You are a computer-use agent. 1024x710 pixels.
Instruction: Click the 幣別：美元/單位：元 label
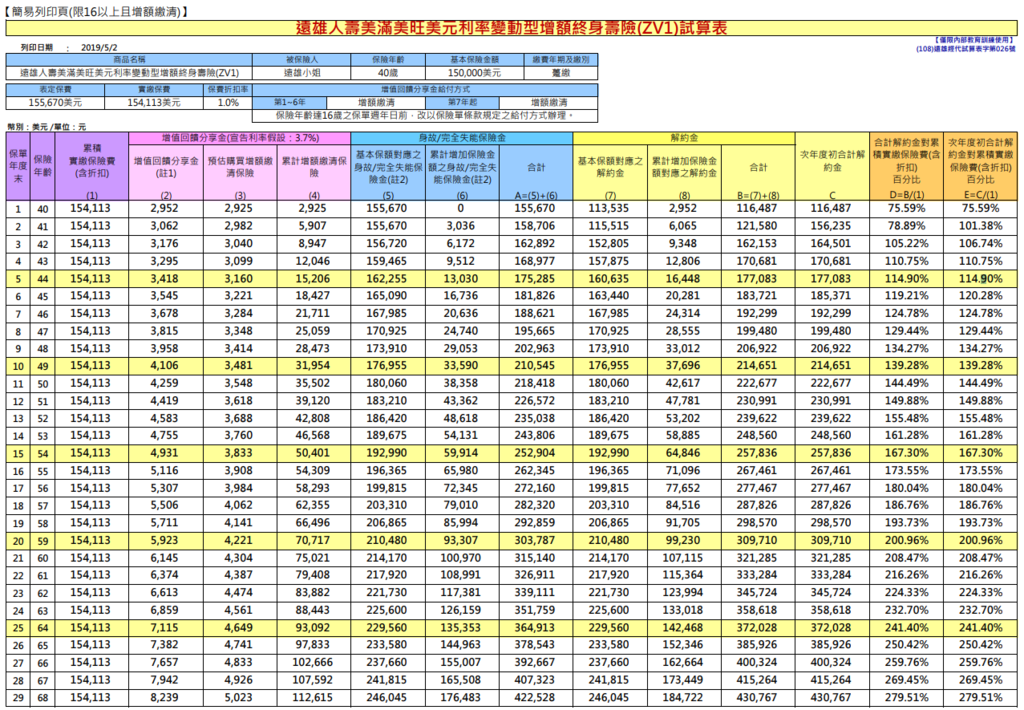(x=46, y=127)
